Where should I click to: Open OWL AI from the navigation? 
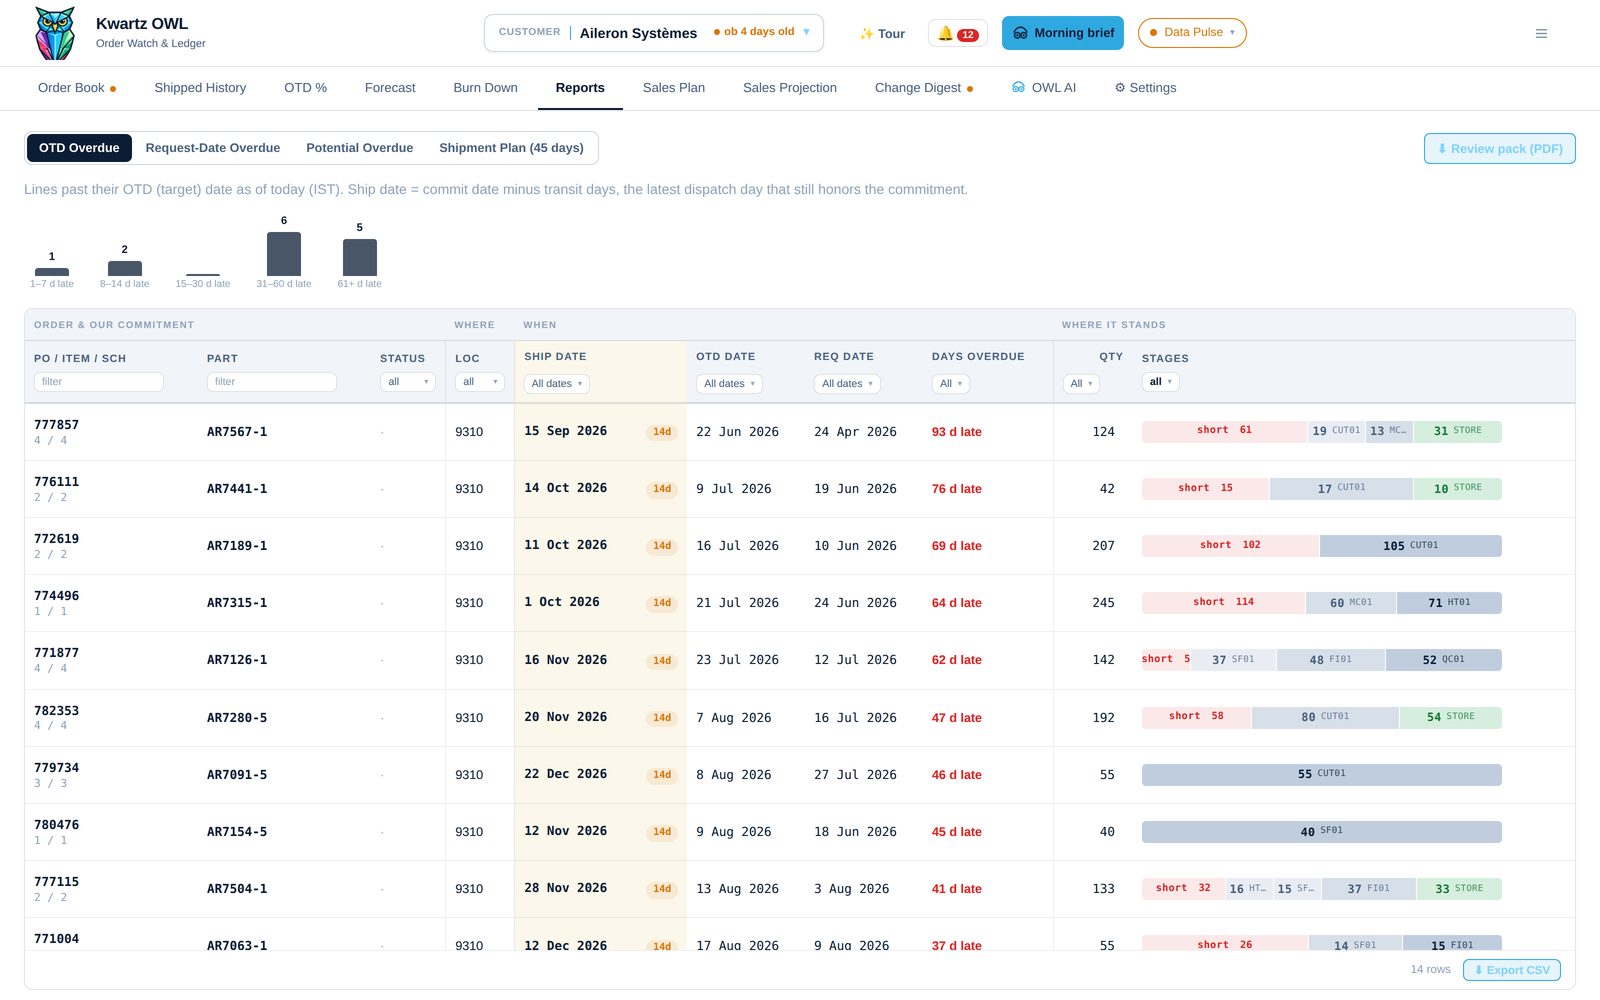click(1044, 88)
